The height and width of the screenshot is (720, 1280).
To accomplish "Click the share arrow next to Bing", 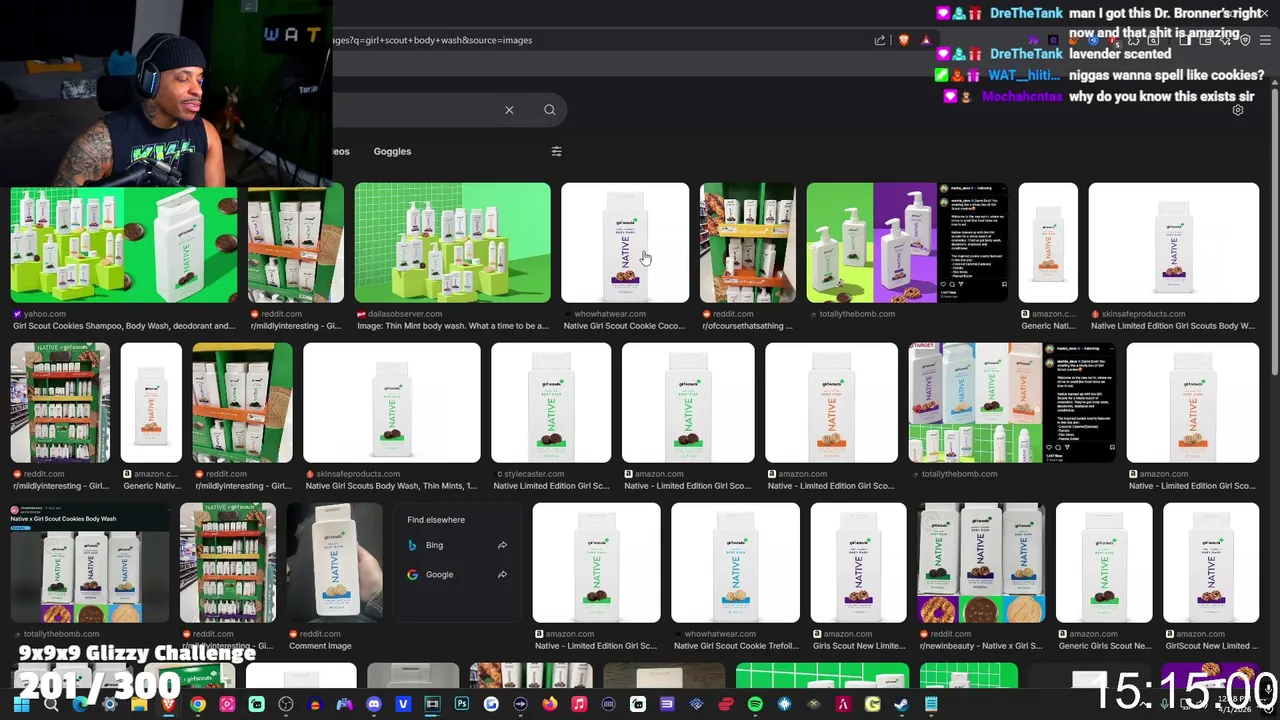I will point(502,545).
